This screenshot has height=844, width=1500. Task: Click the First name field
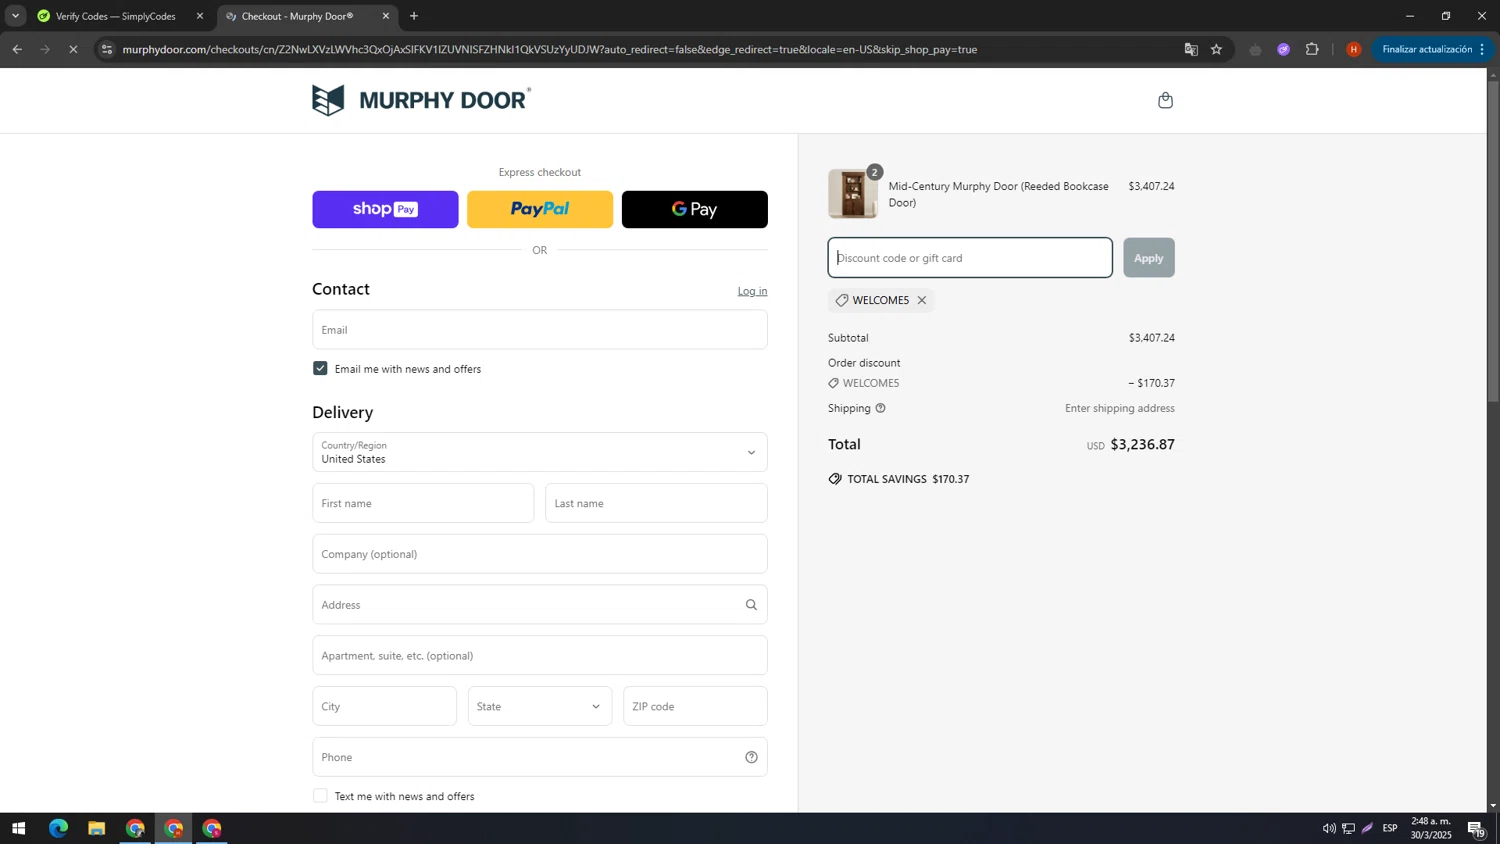click(423, 503)
